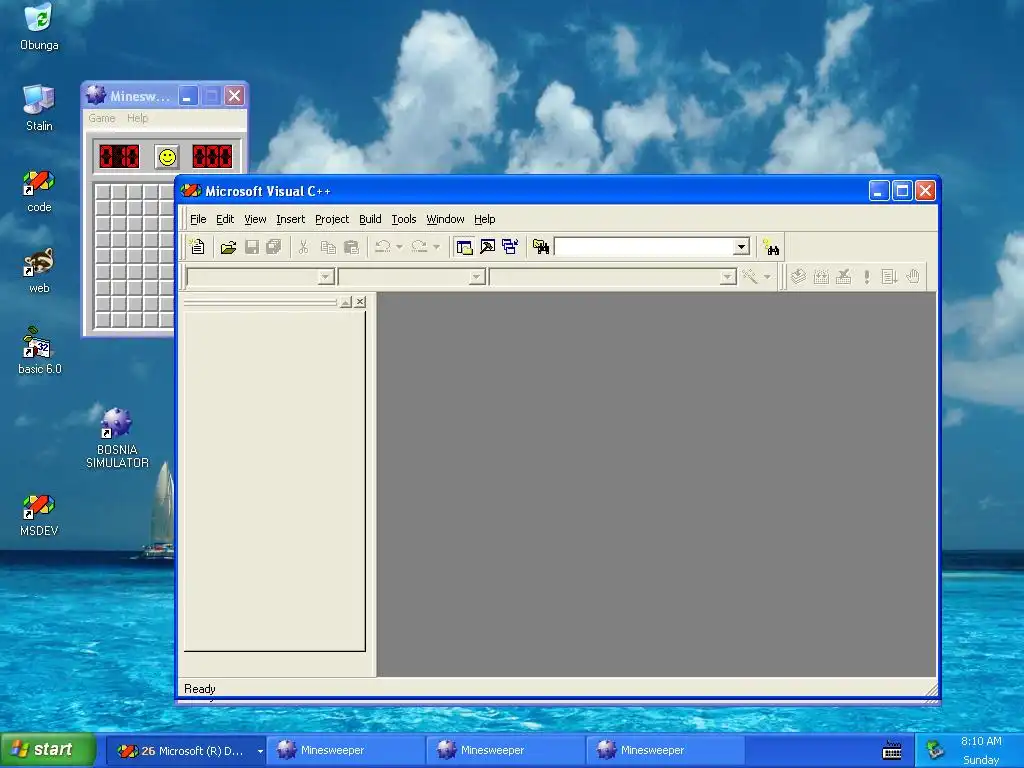Screen dimensions: 1024x768
Task: Open the Build menu
Action: coord(370,219)
